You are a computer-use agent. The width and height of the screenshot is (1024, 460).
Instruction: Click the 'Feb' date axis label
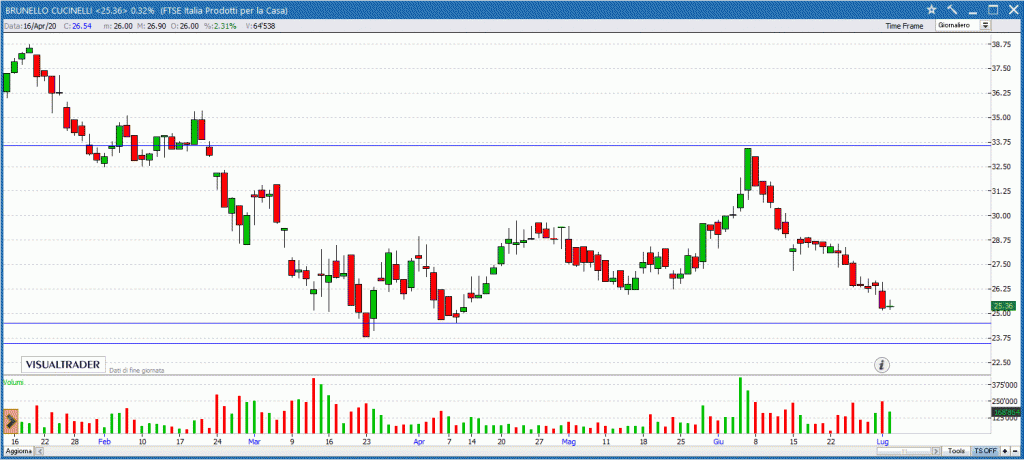tap(104, 442)
